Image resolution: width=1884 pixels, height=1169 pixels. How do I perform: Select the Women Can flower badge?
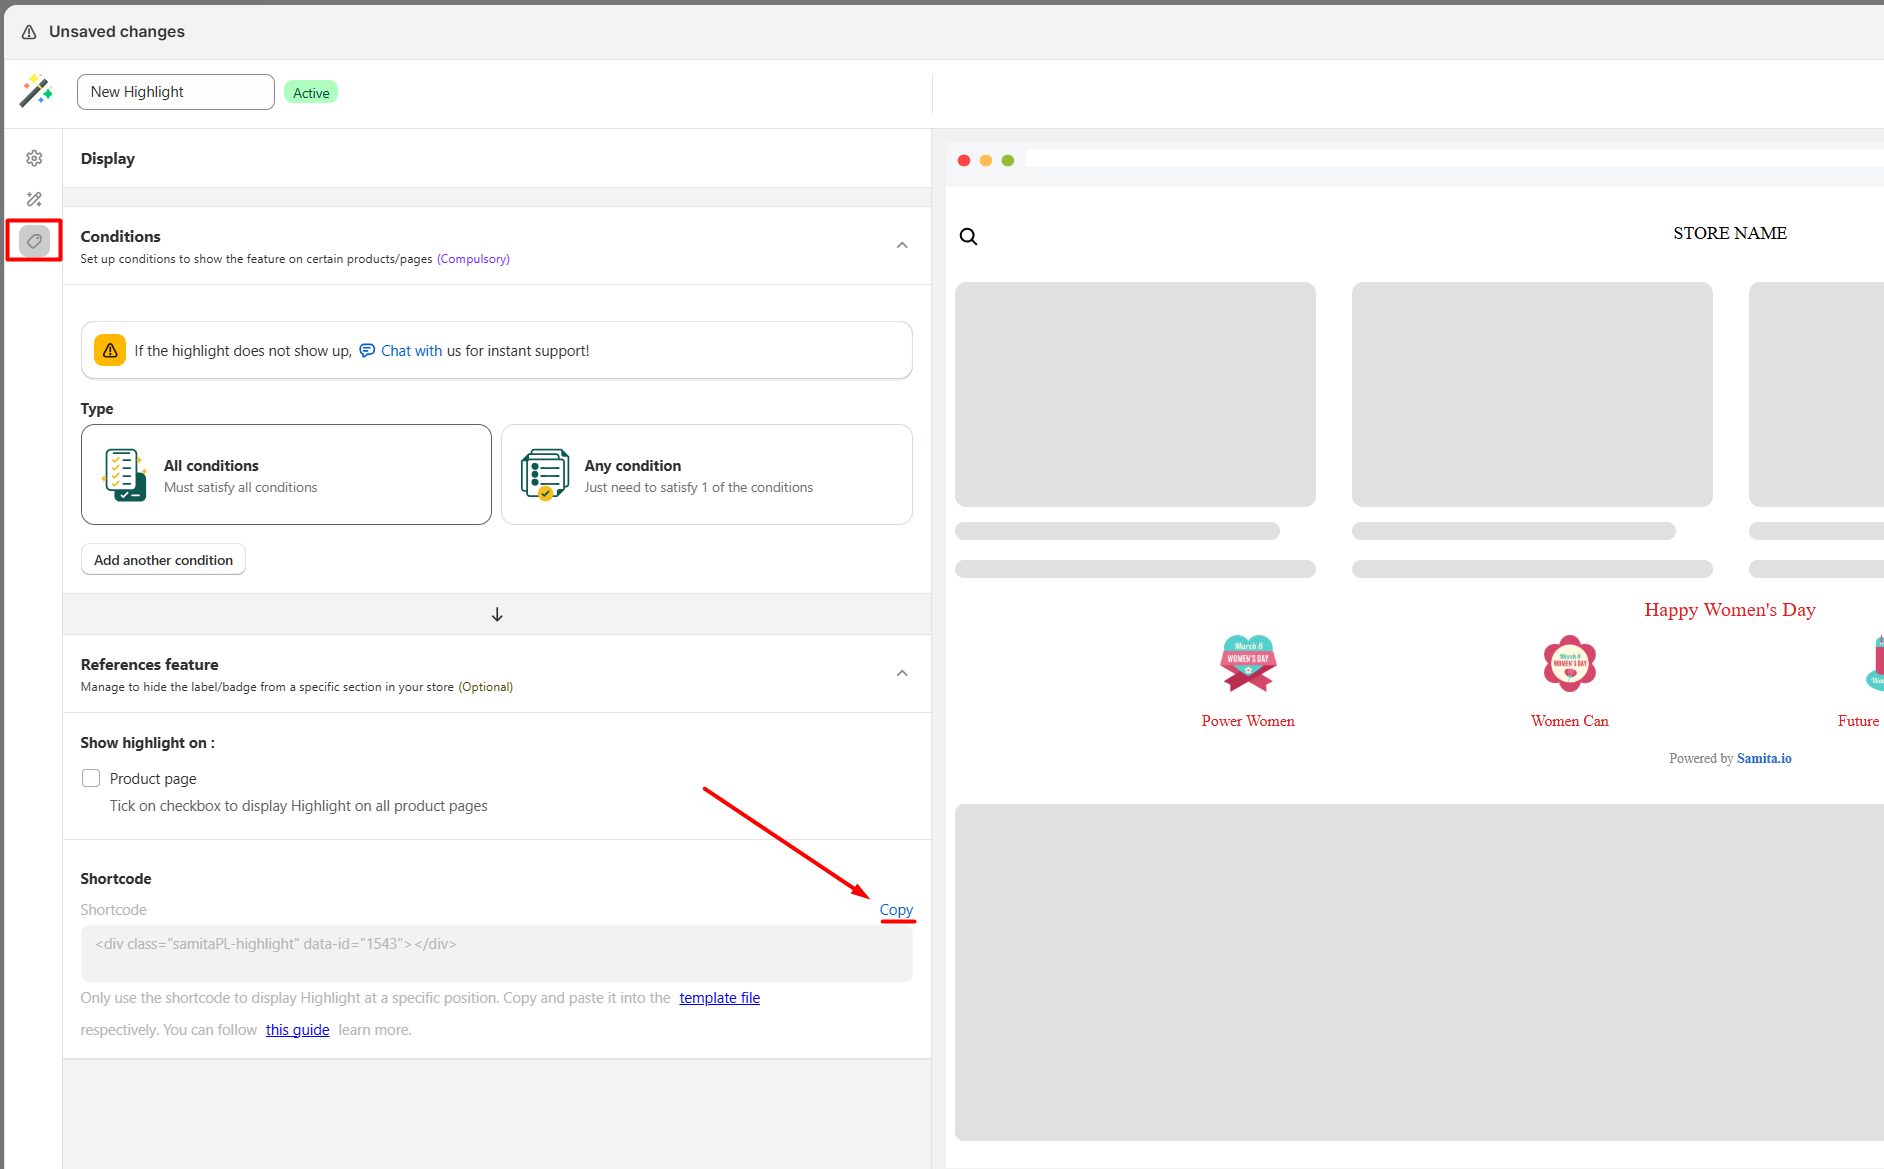pyautogui.click(x=1569, y=664)
